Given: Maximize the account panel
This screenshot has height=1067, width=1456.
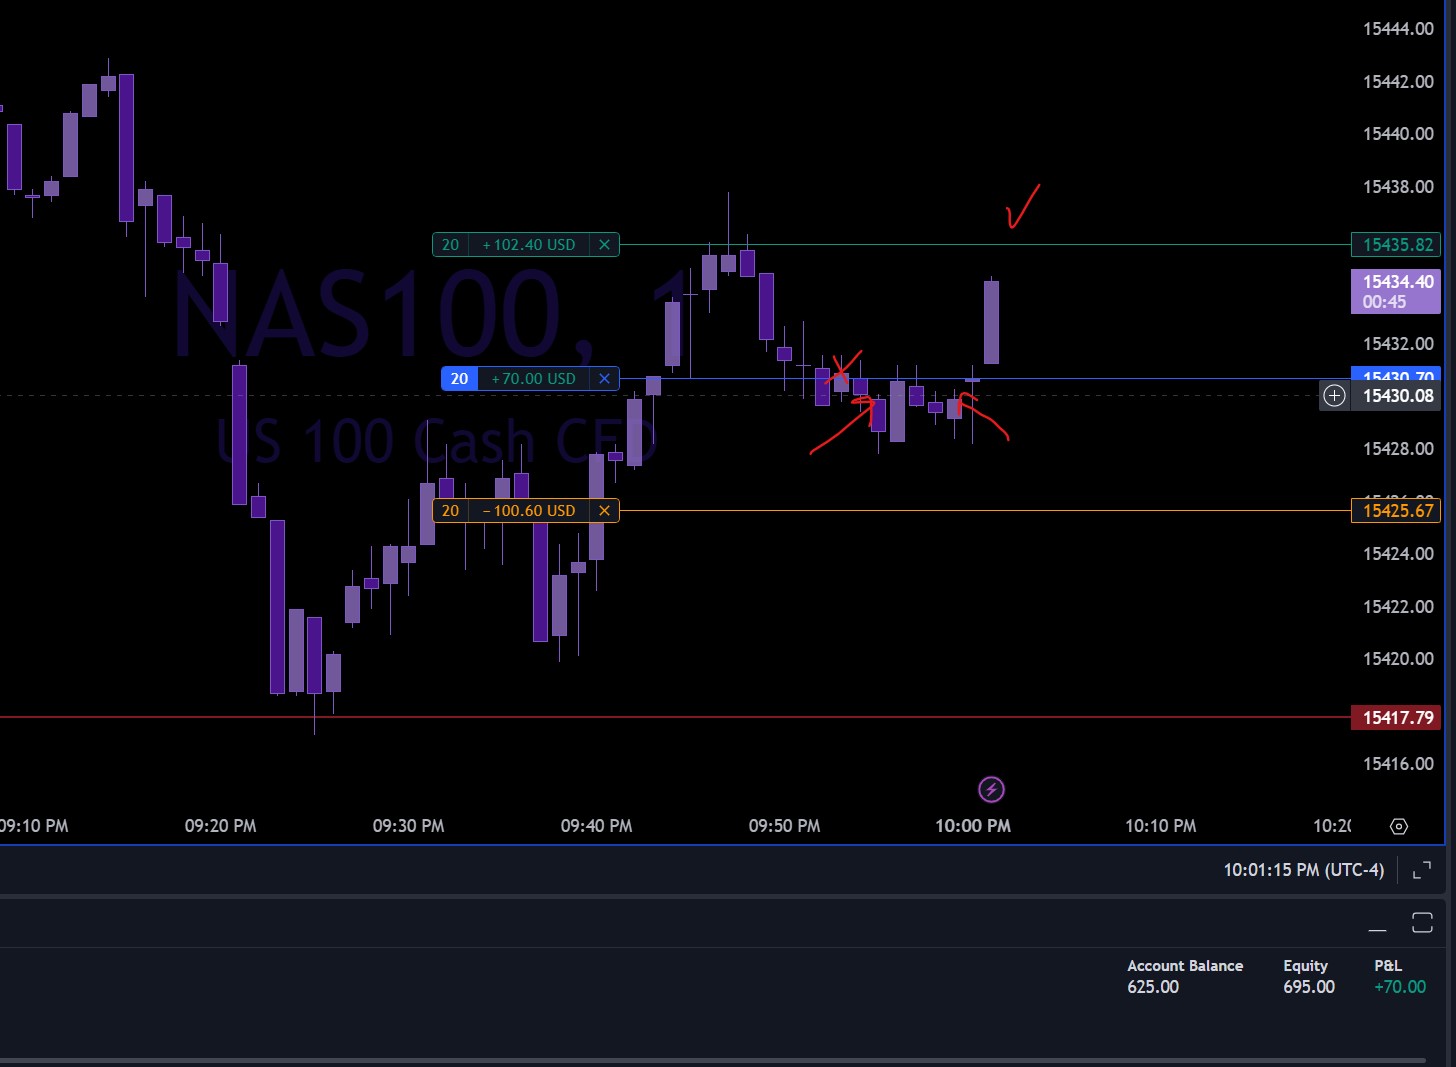Looking at the screenshot, I should click(1422, 922).
